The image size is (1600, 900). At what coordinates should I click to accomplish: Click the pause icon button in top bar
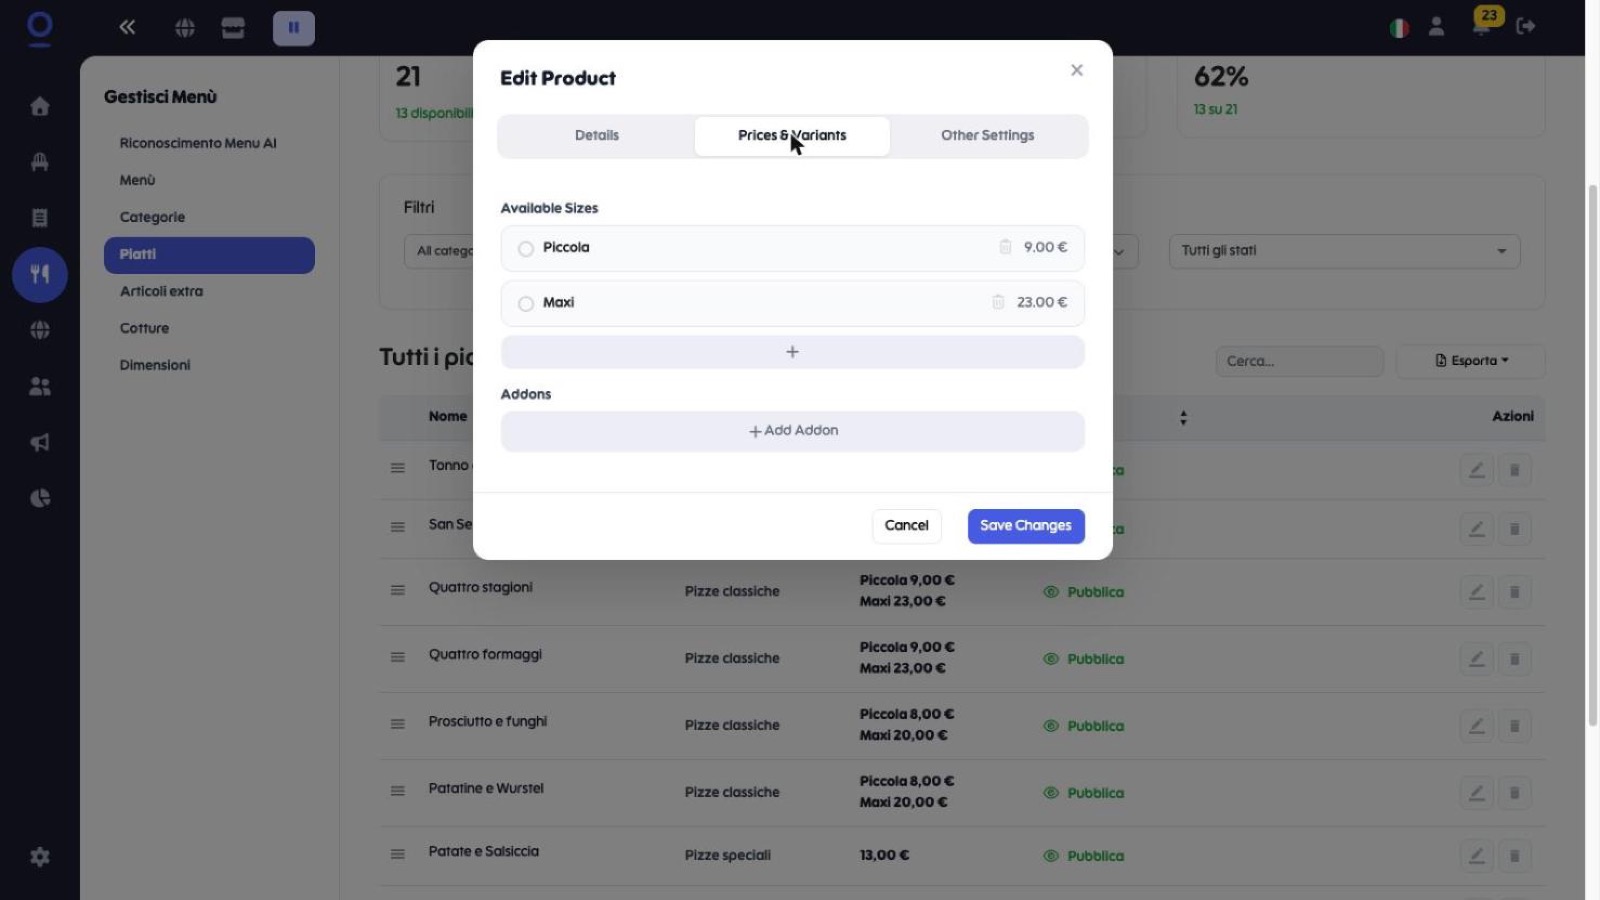(x=294, y=28)
